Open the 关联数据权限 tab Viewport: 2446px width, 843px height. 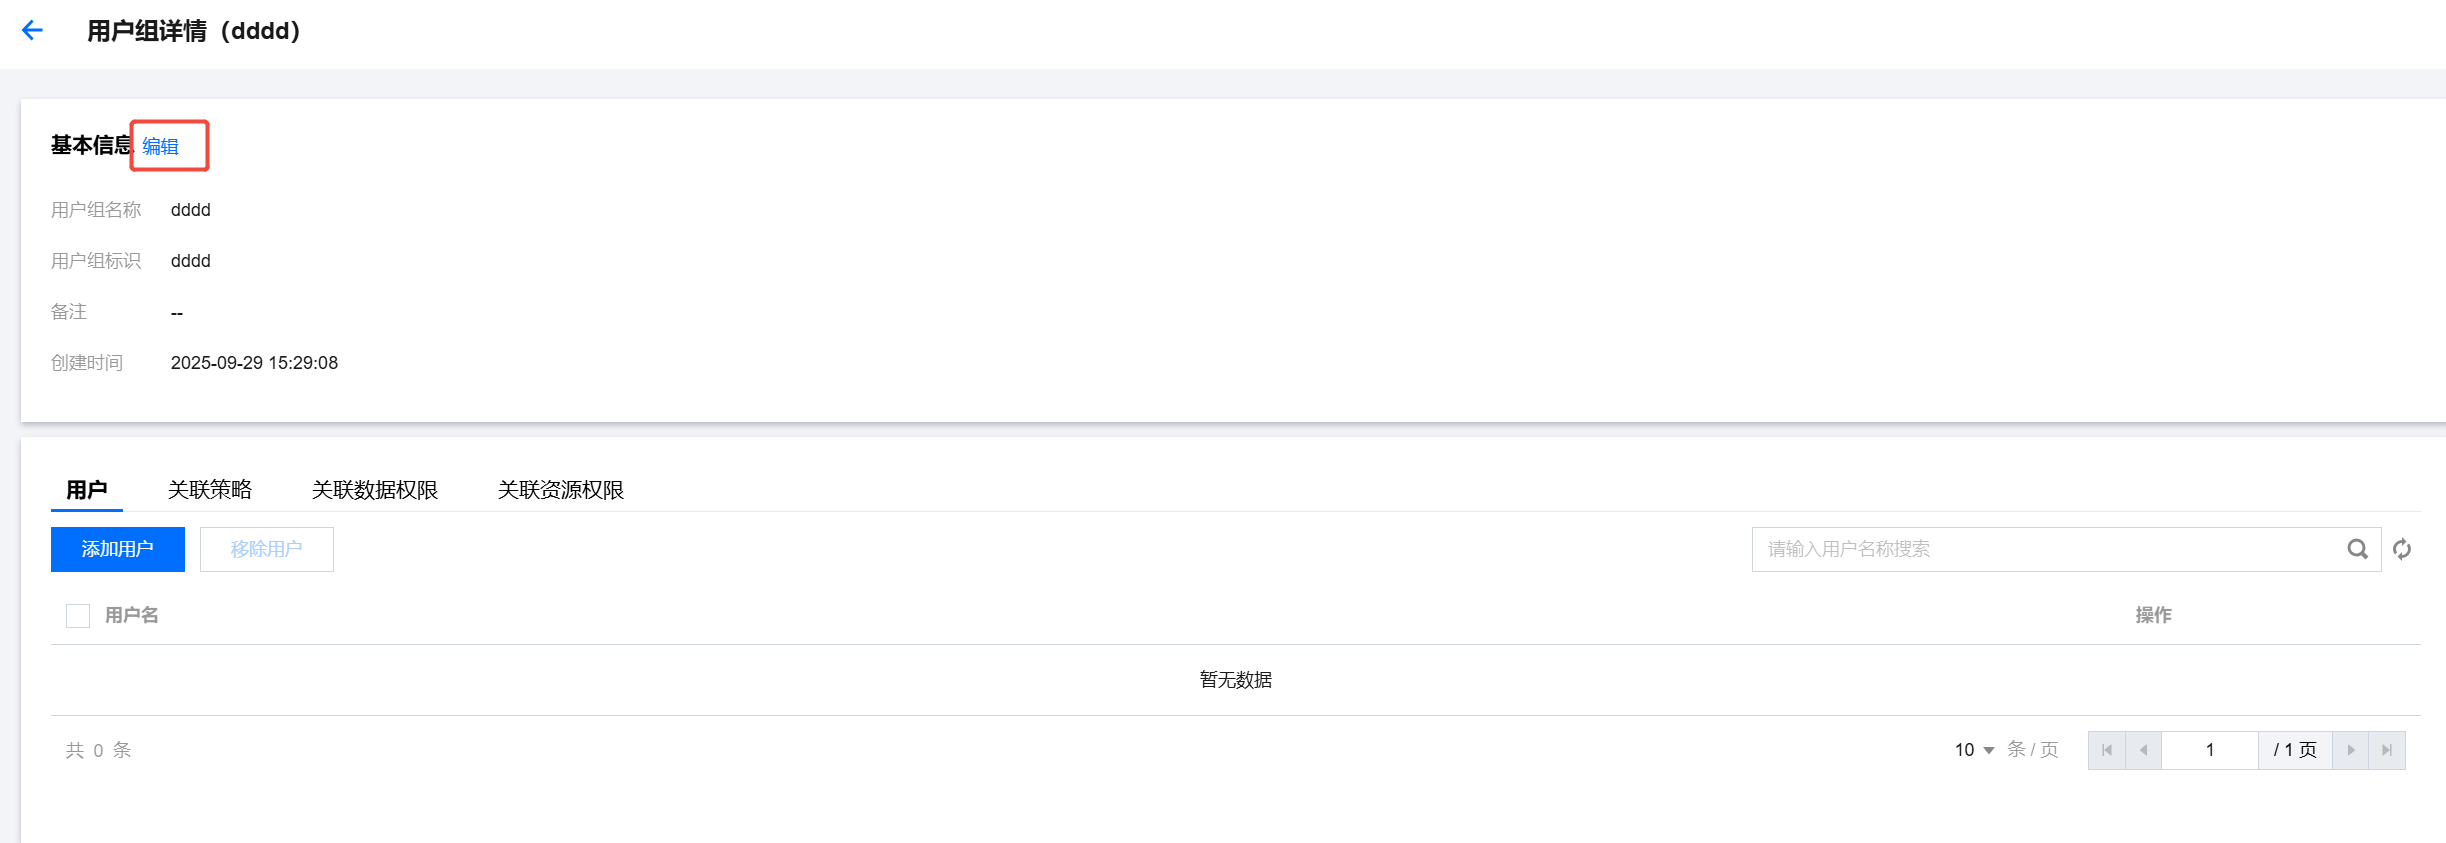(375, 490)
